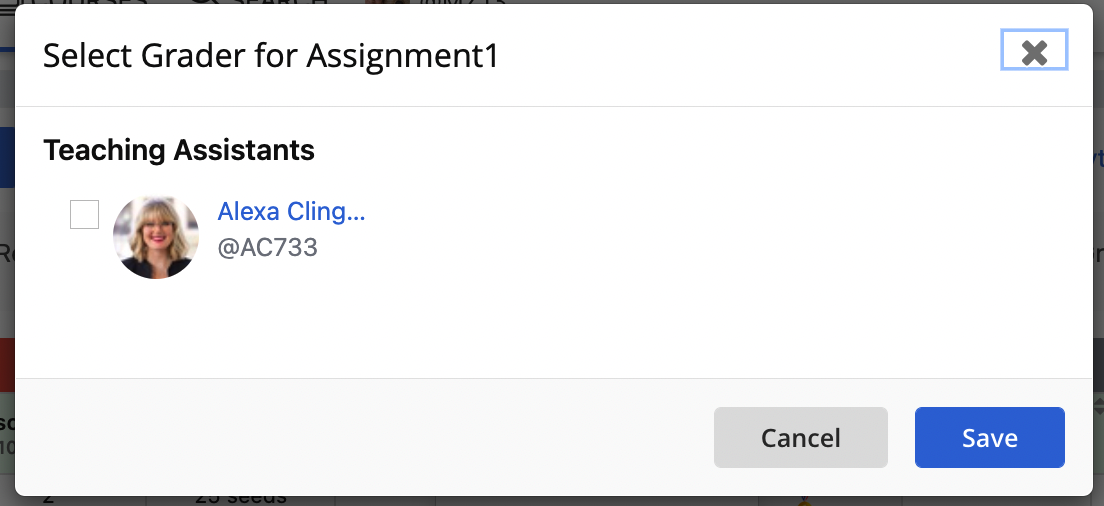
Task: Save the selected grader
Action: pos(989,437)
